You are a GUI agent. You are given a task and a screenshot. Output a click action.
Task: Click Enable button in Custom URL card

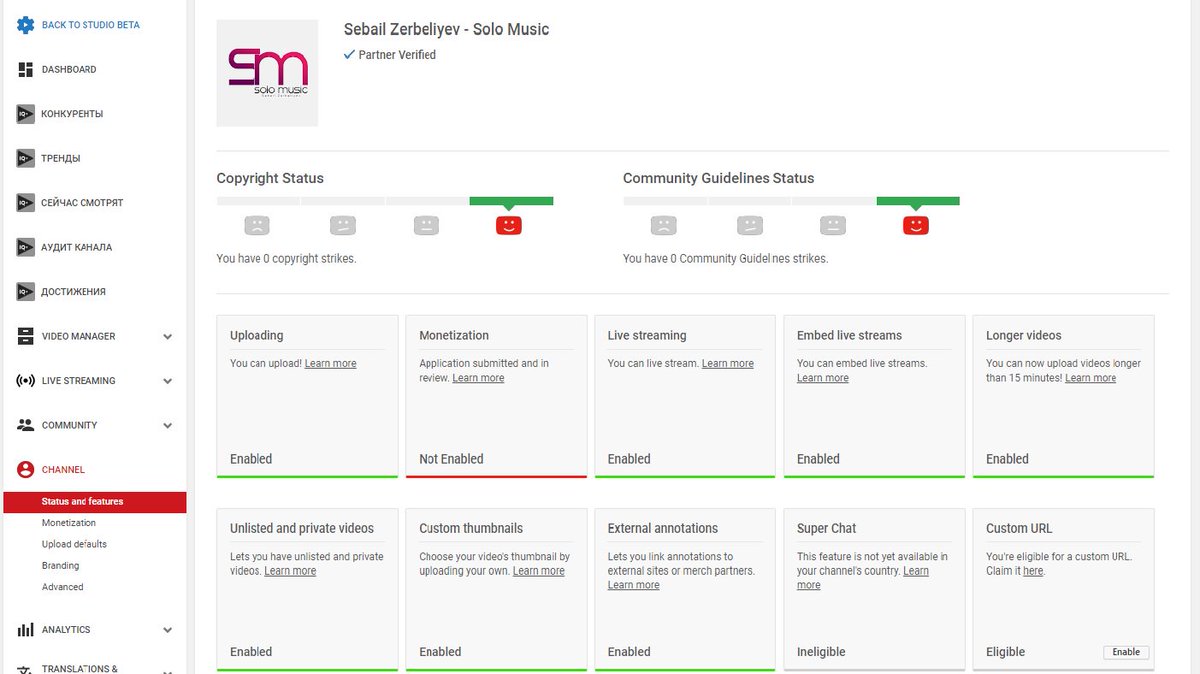tap(1126, 652)
